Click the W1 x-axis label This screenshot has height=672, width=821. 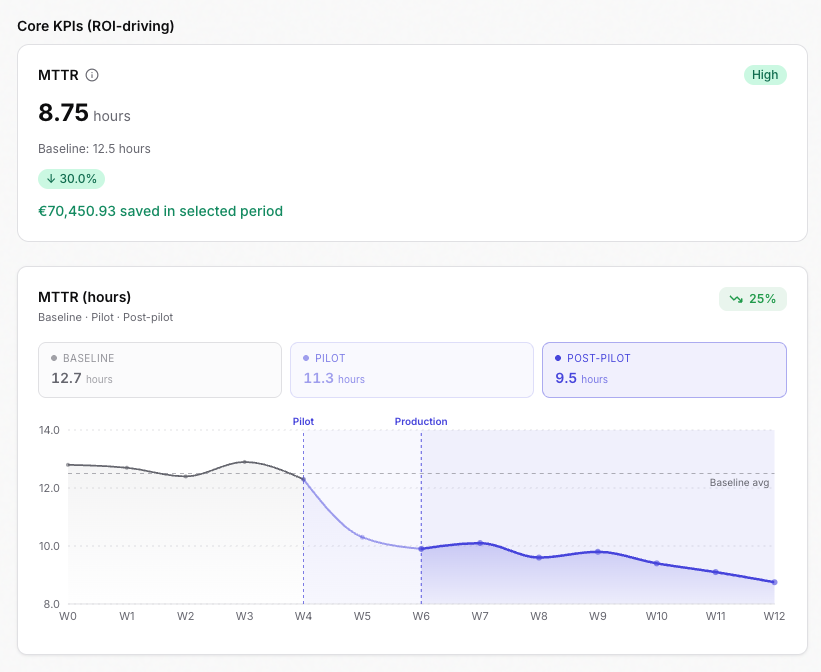point(127,616)
